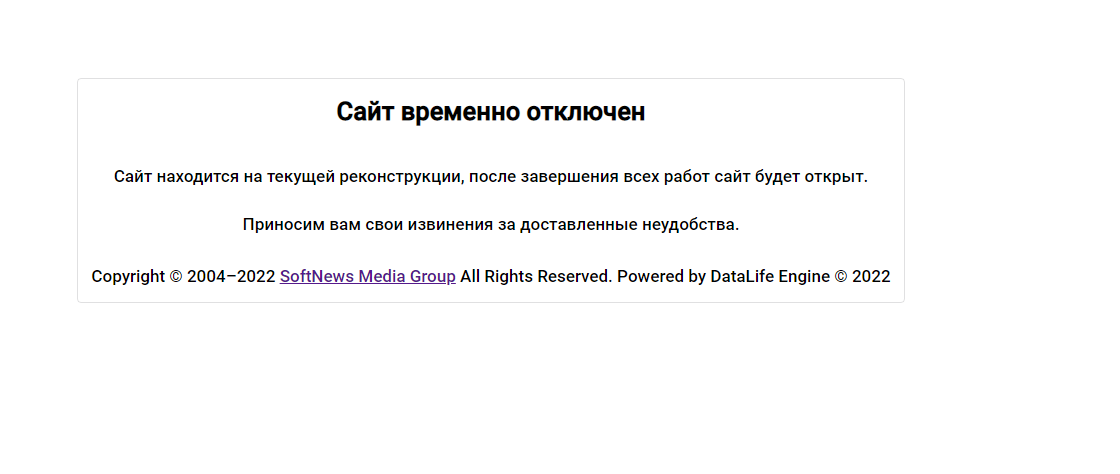Click the "Приносим вам свои извинения" apology line
1120x474 pixels.
pyautogui.click(x=490, y=225)
